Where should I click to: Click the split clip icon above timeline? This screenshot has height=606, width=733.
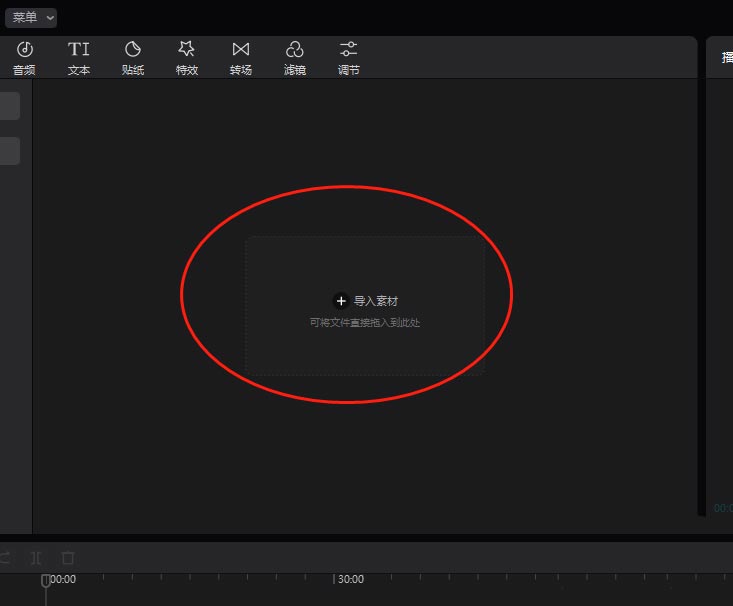[36, 557]
